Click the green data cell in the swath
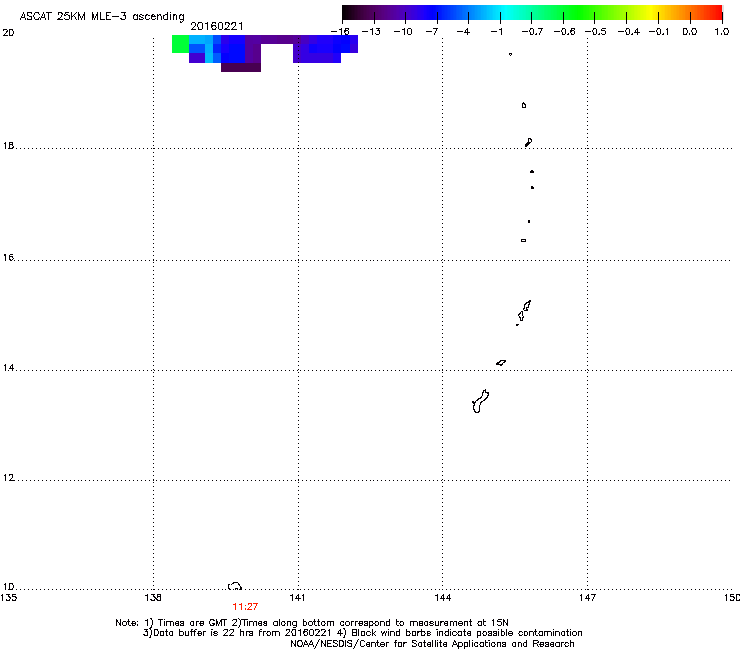The height and width of the screenshot is (650, 740). (x=180, y=44)
